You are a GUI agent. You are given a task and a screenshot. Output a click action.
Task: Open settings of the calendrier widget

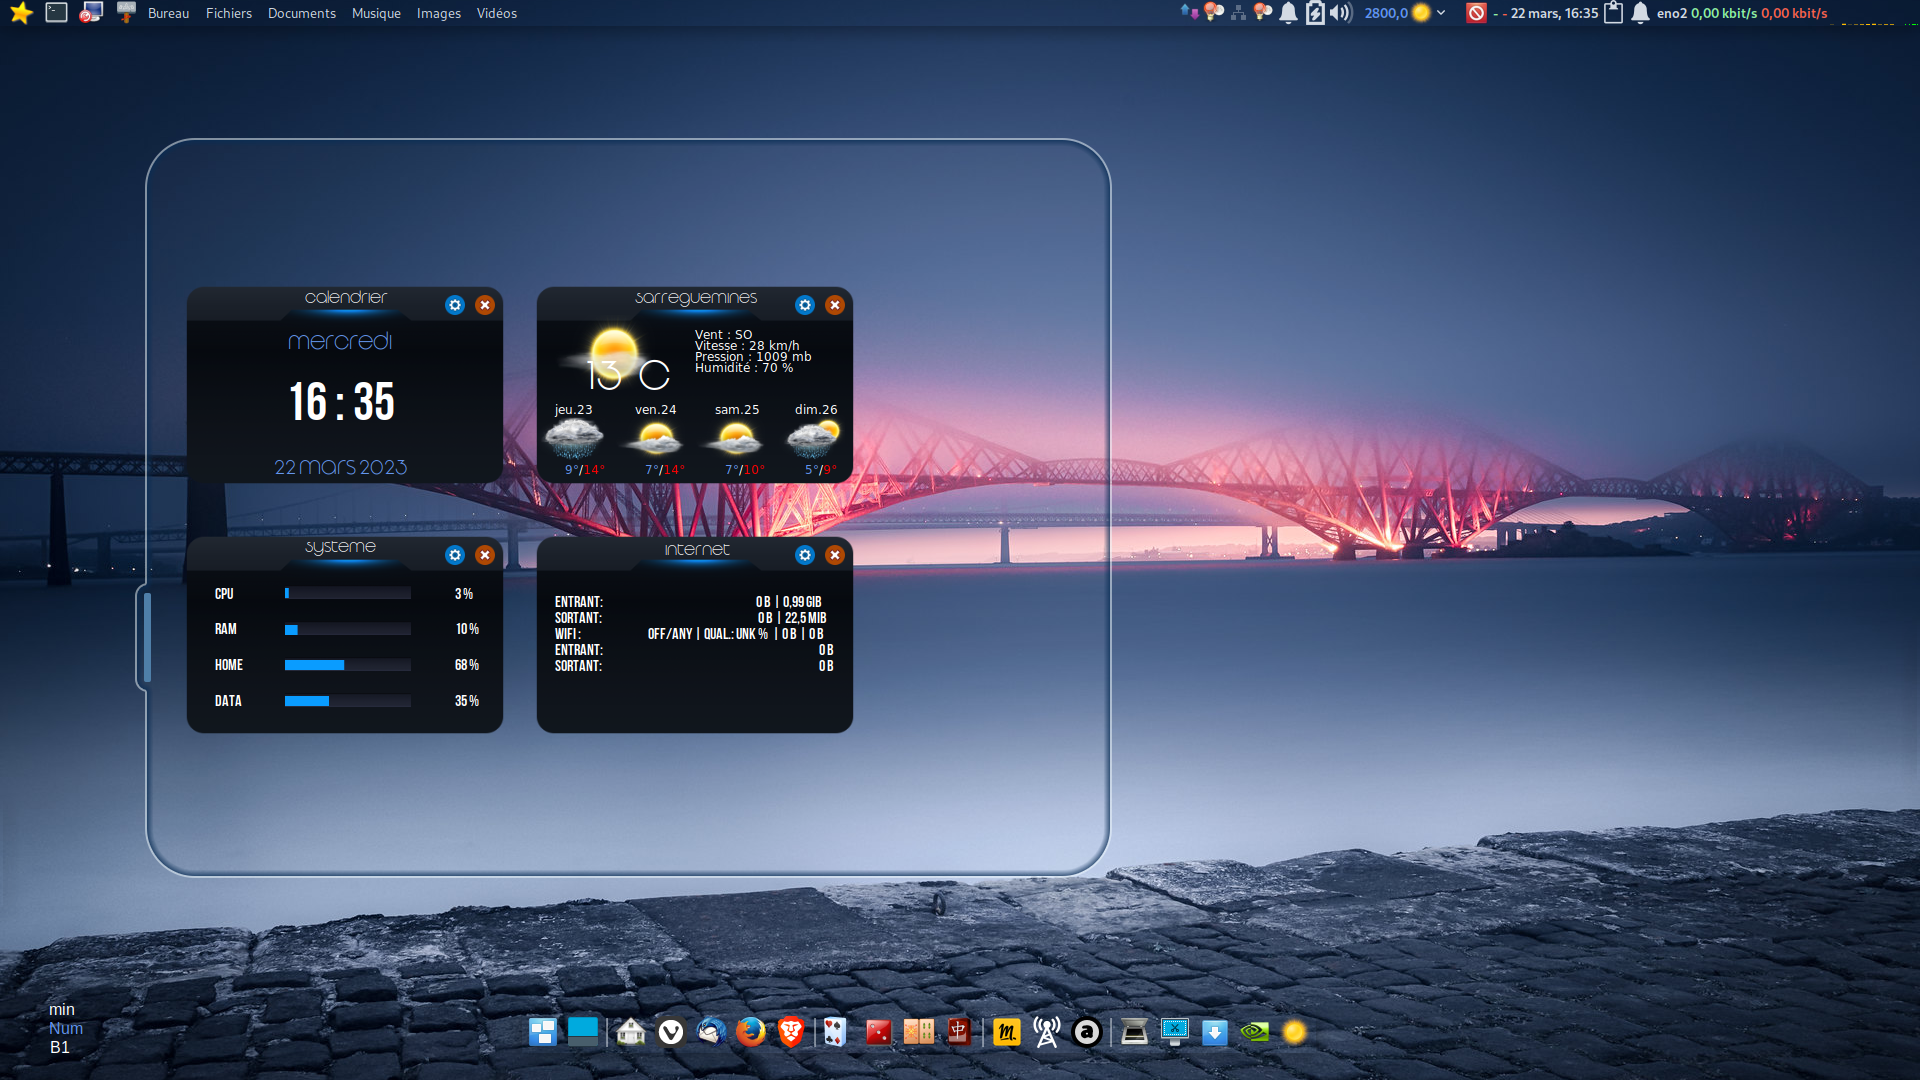point(455,305)
